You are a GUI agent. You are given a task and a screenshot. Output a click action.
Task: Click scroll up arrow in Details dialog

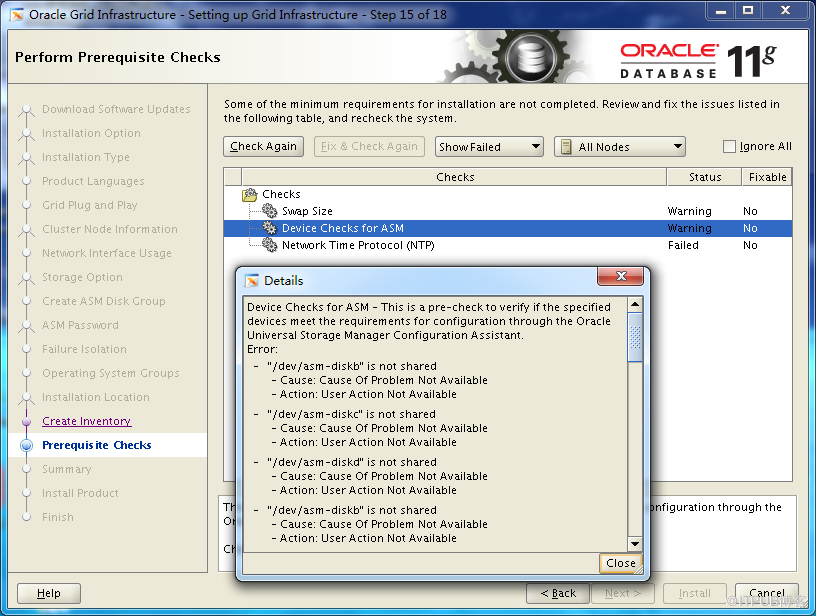pos(635,304)
